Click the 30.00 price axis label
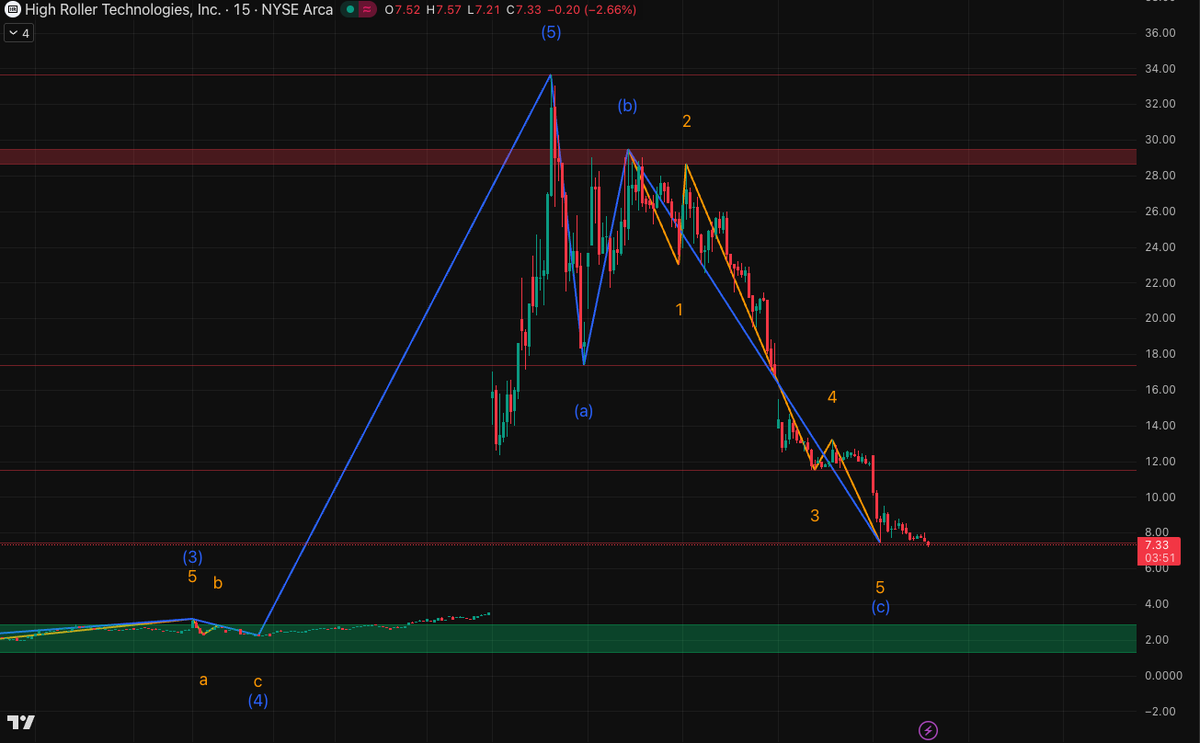This screenshot has height=743, width=1200. [1159, 140]
